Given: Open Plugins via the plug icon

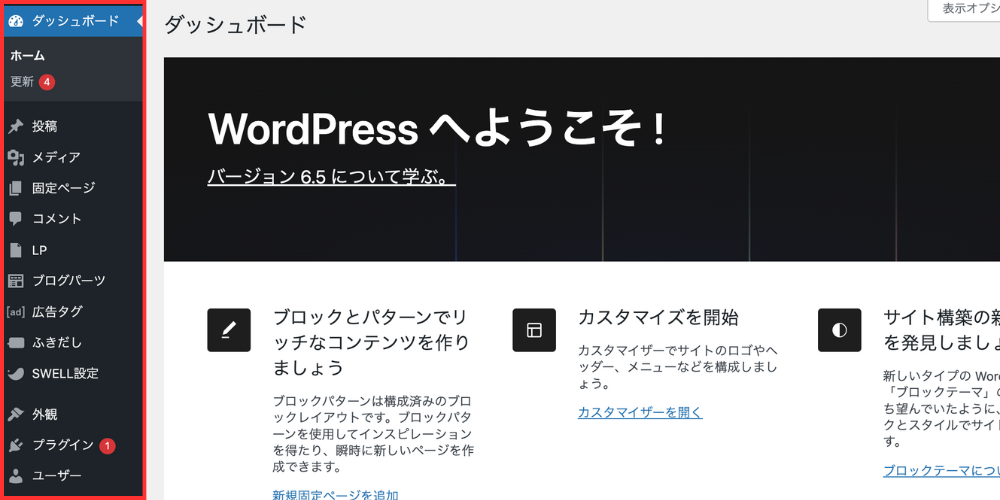Looking at the screenshot, I should point(16,445).
